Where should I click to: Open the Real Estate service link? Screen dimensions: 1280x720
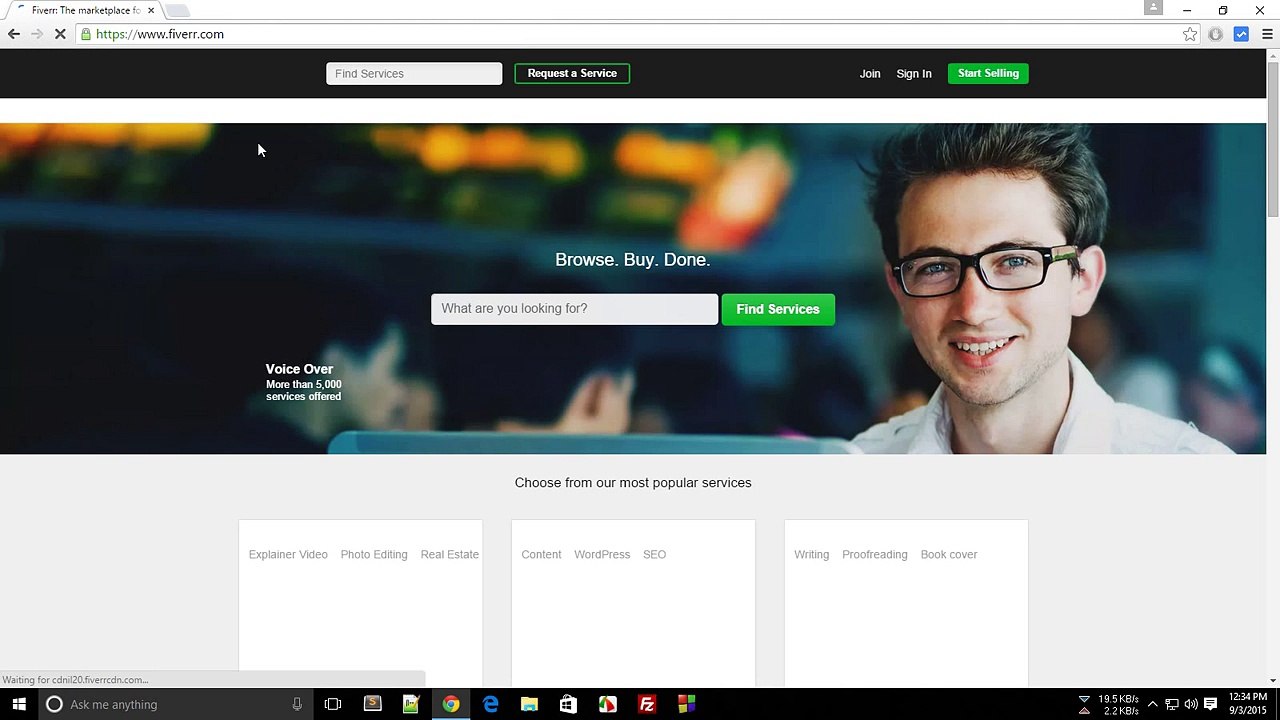[x=450, y=554]
